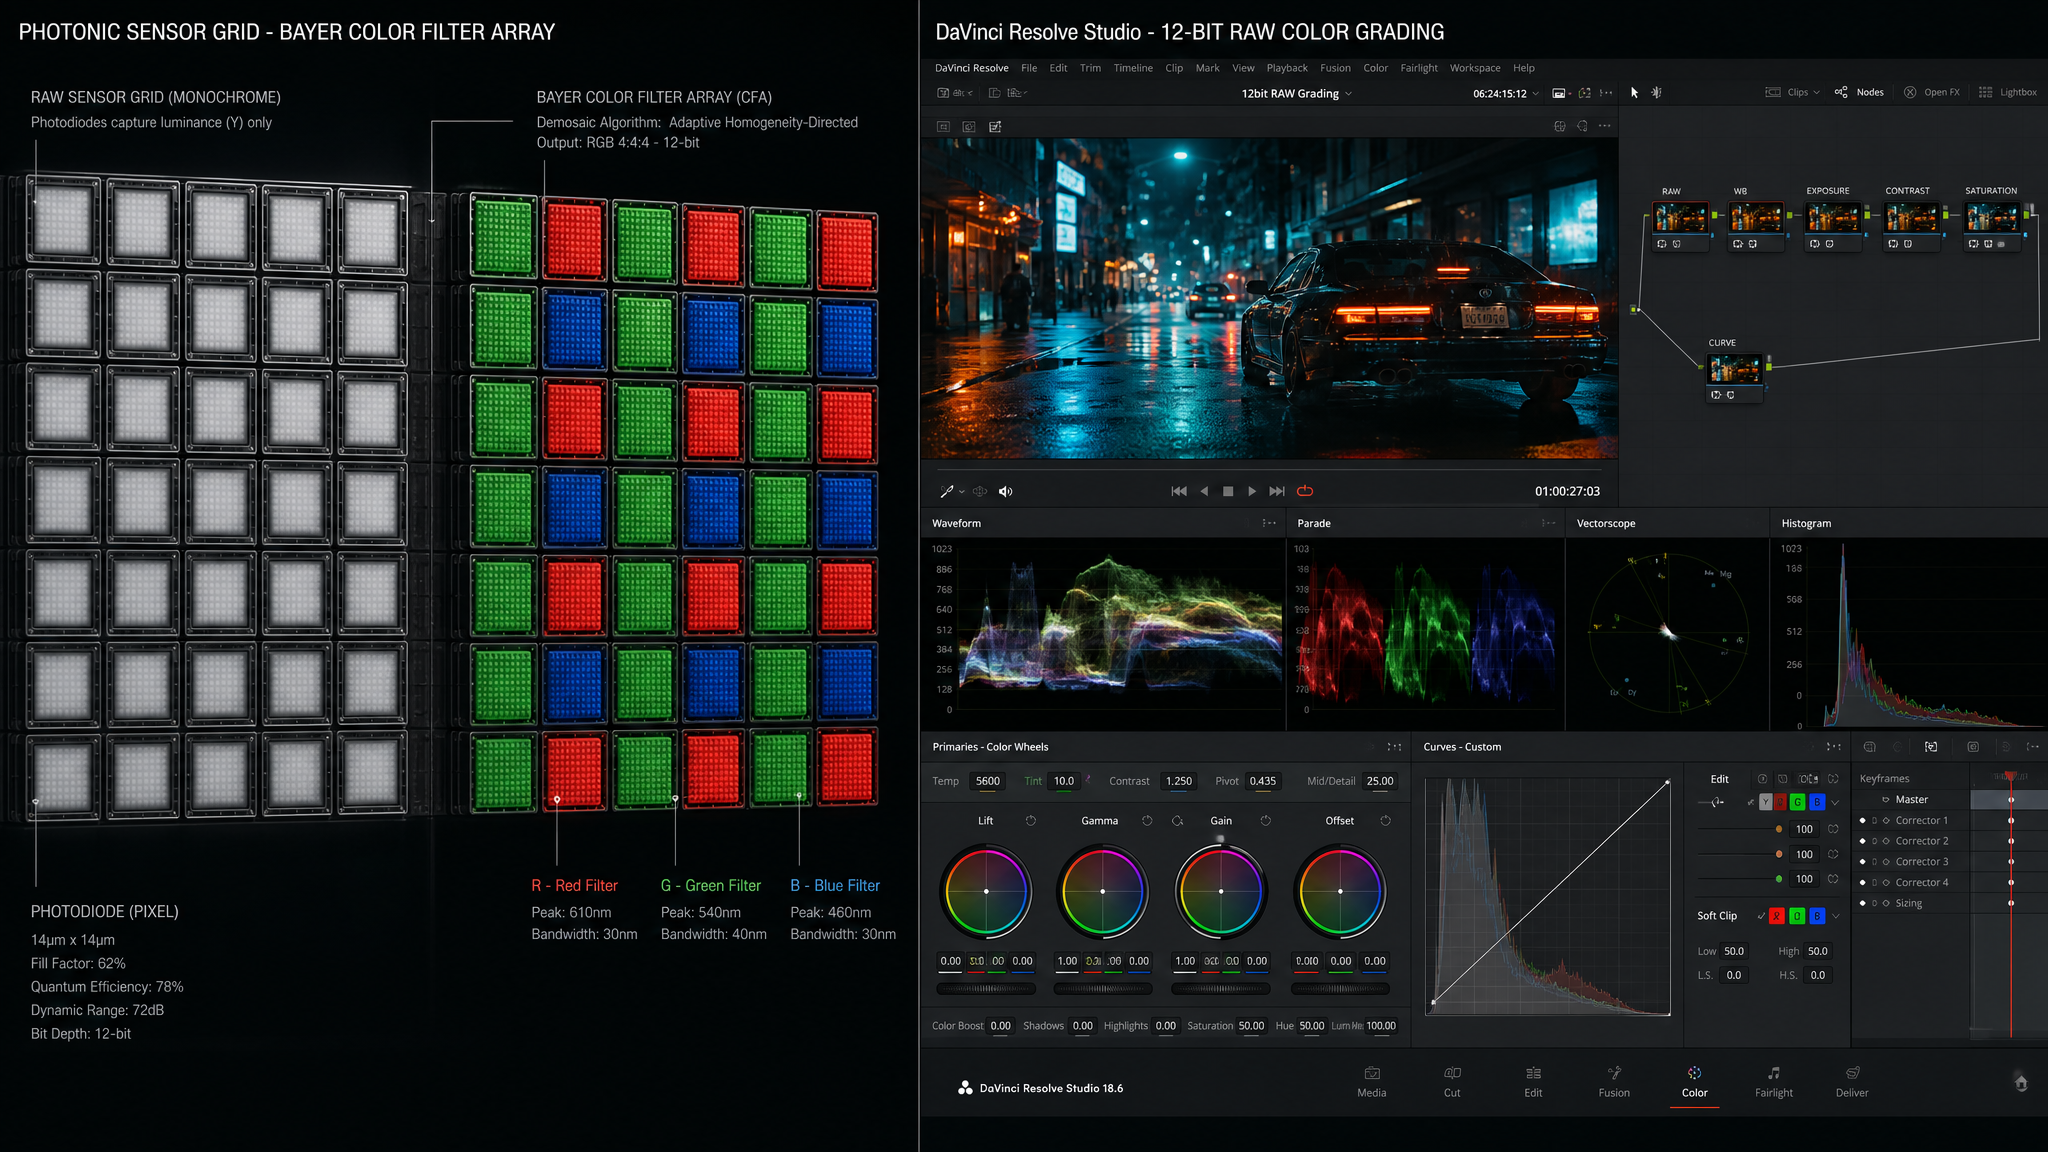This screenshot has width=2048, height=1152.
Task: Toggle Soft Clip red channel
Action: 1777,916
